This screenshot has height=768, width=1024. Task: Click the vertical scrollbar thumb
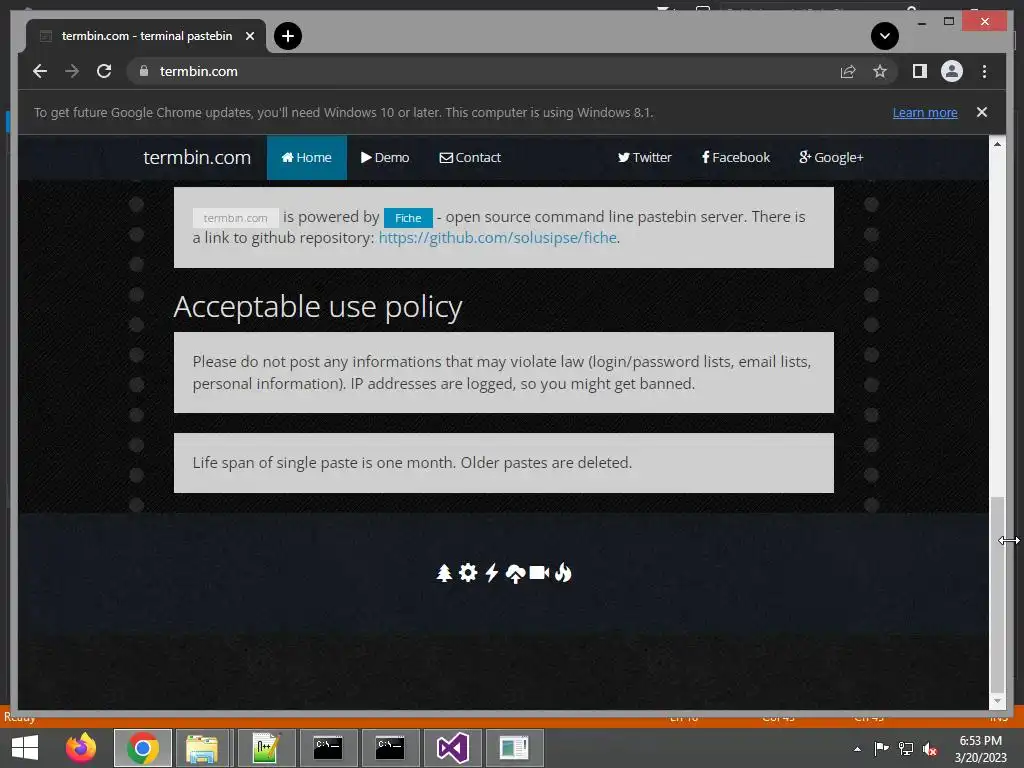[x=997, y=594]
